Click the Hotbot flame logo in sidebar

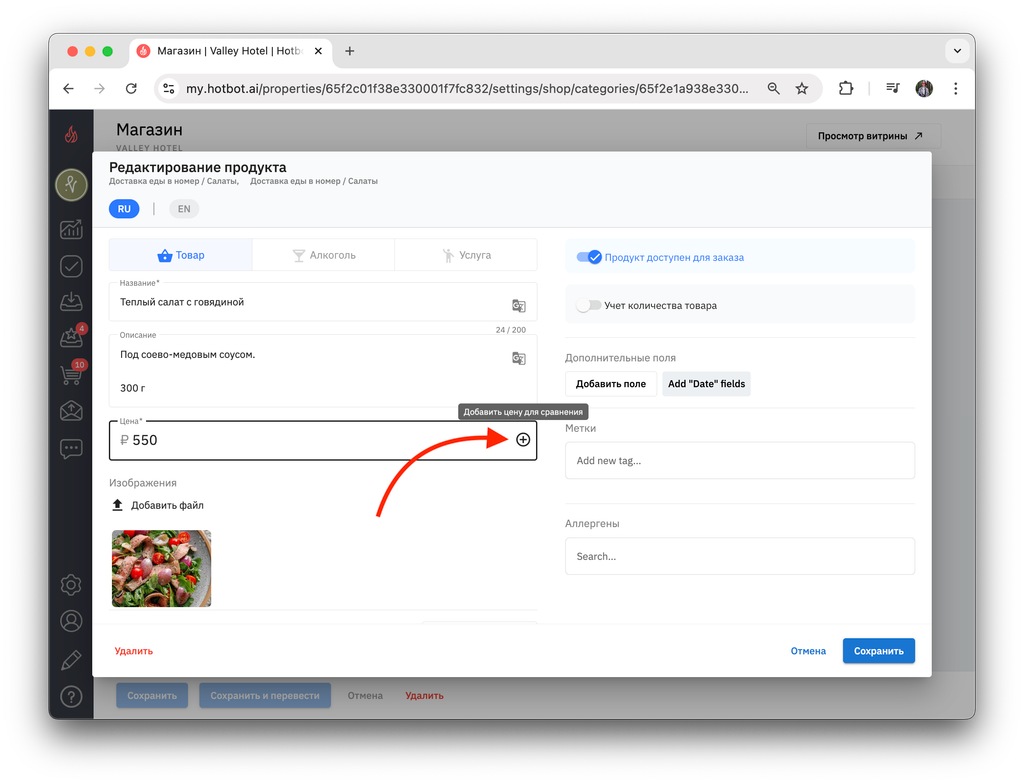(x=71, y=135)
